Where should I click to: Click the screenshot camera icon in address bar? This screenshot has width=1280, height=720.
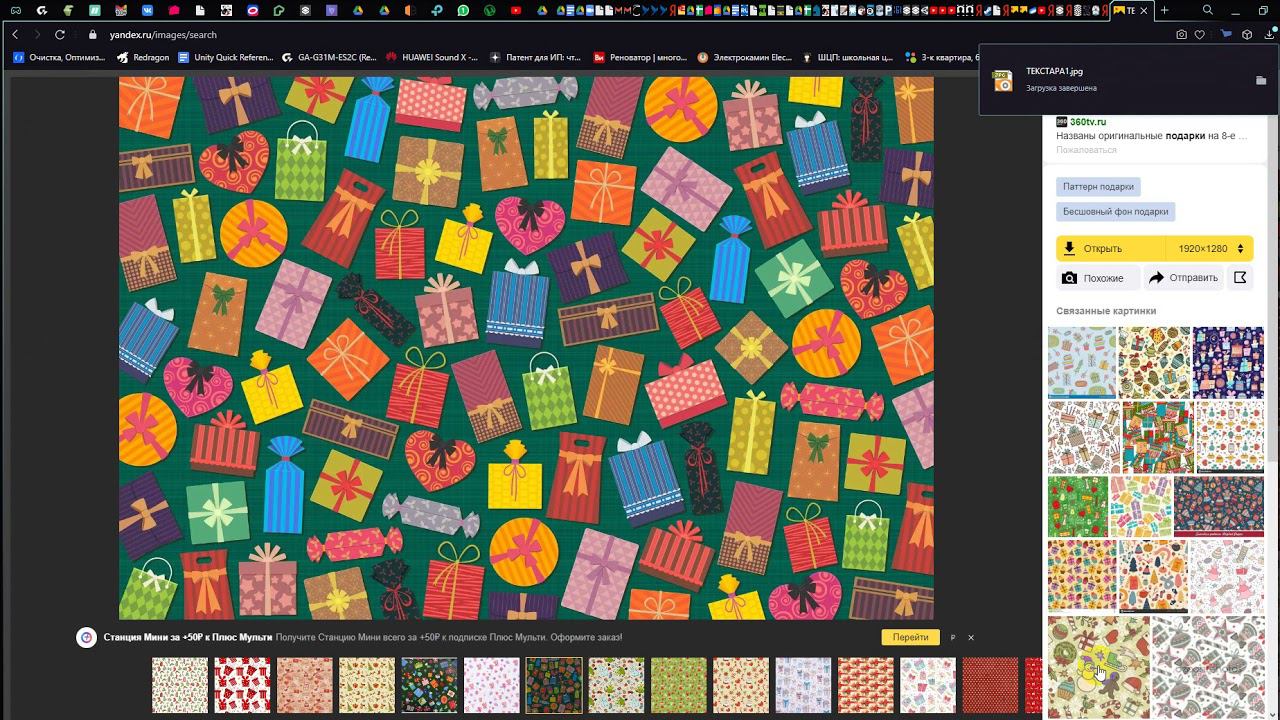click(x=1181, y=34)
